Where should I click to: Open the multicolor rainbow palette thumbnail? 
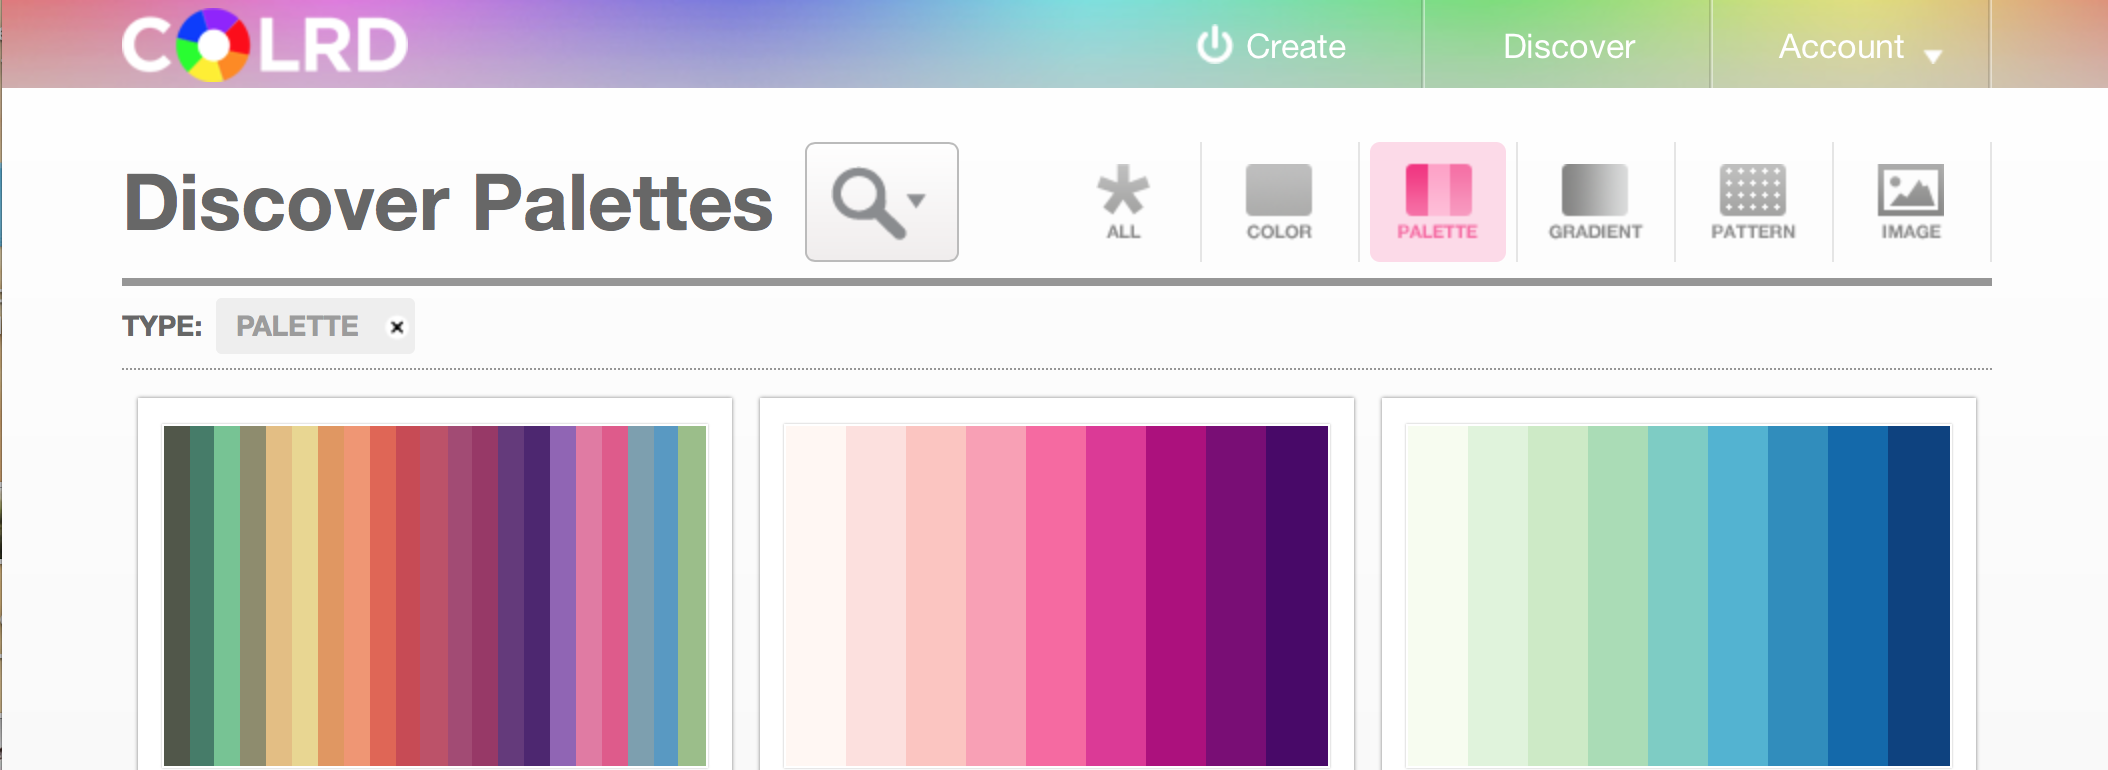click(435, 596)
